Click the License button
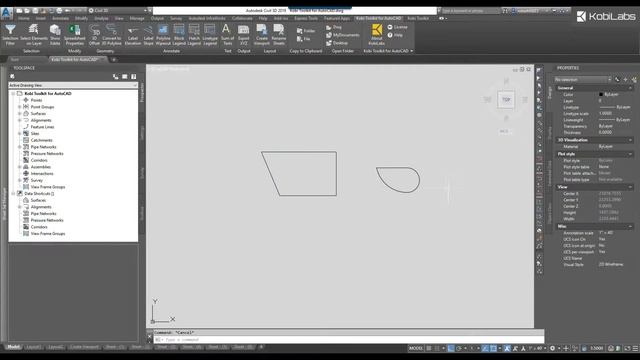 click(x=398, y=27)
